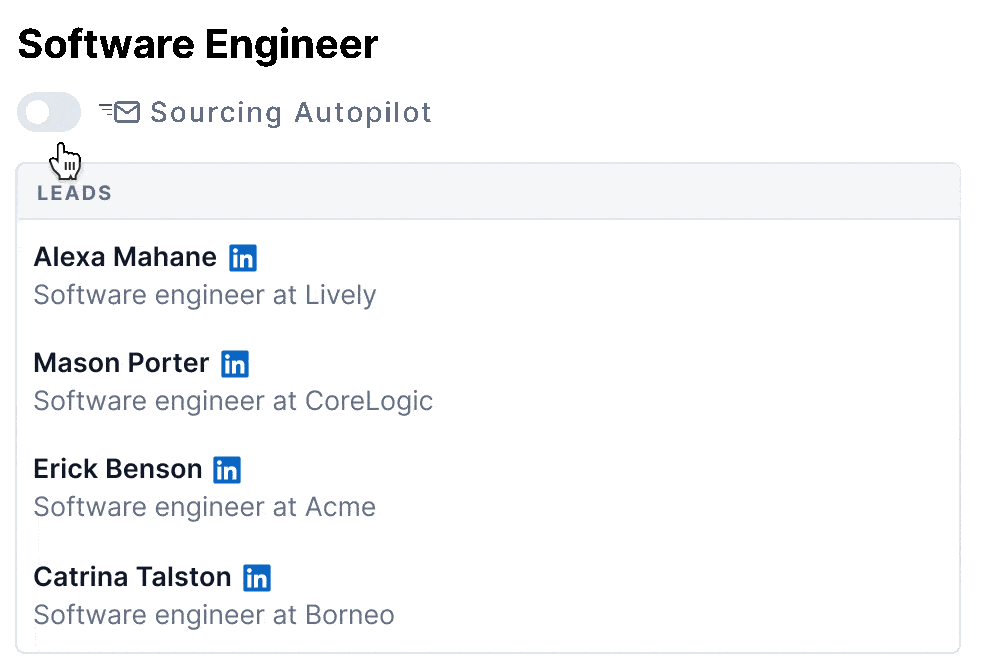Select the Alexa Mahane lead name
Image resolution: width=988 pixels, height=672 pixels.
click(x=125, y=257)
